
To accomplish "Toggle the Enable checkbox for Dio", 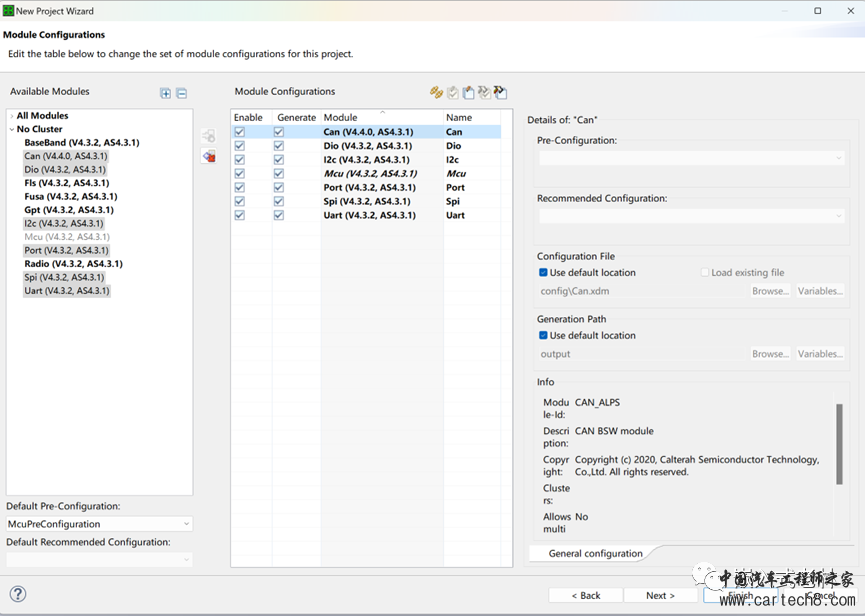I will (239, 146).
